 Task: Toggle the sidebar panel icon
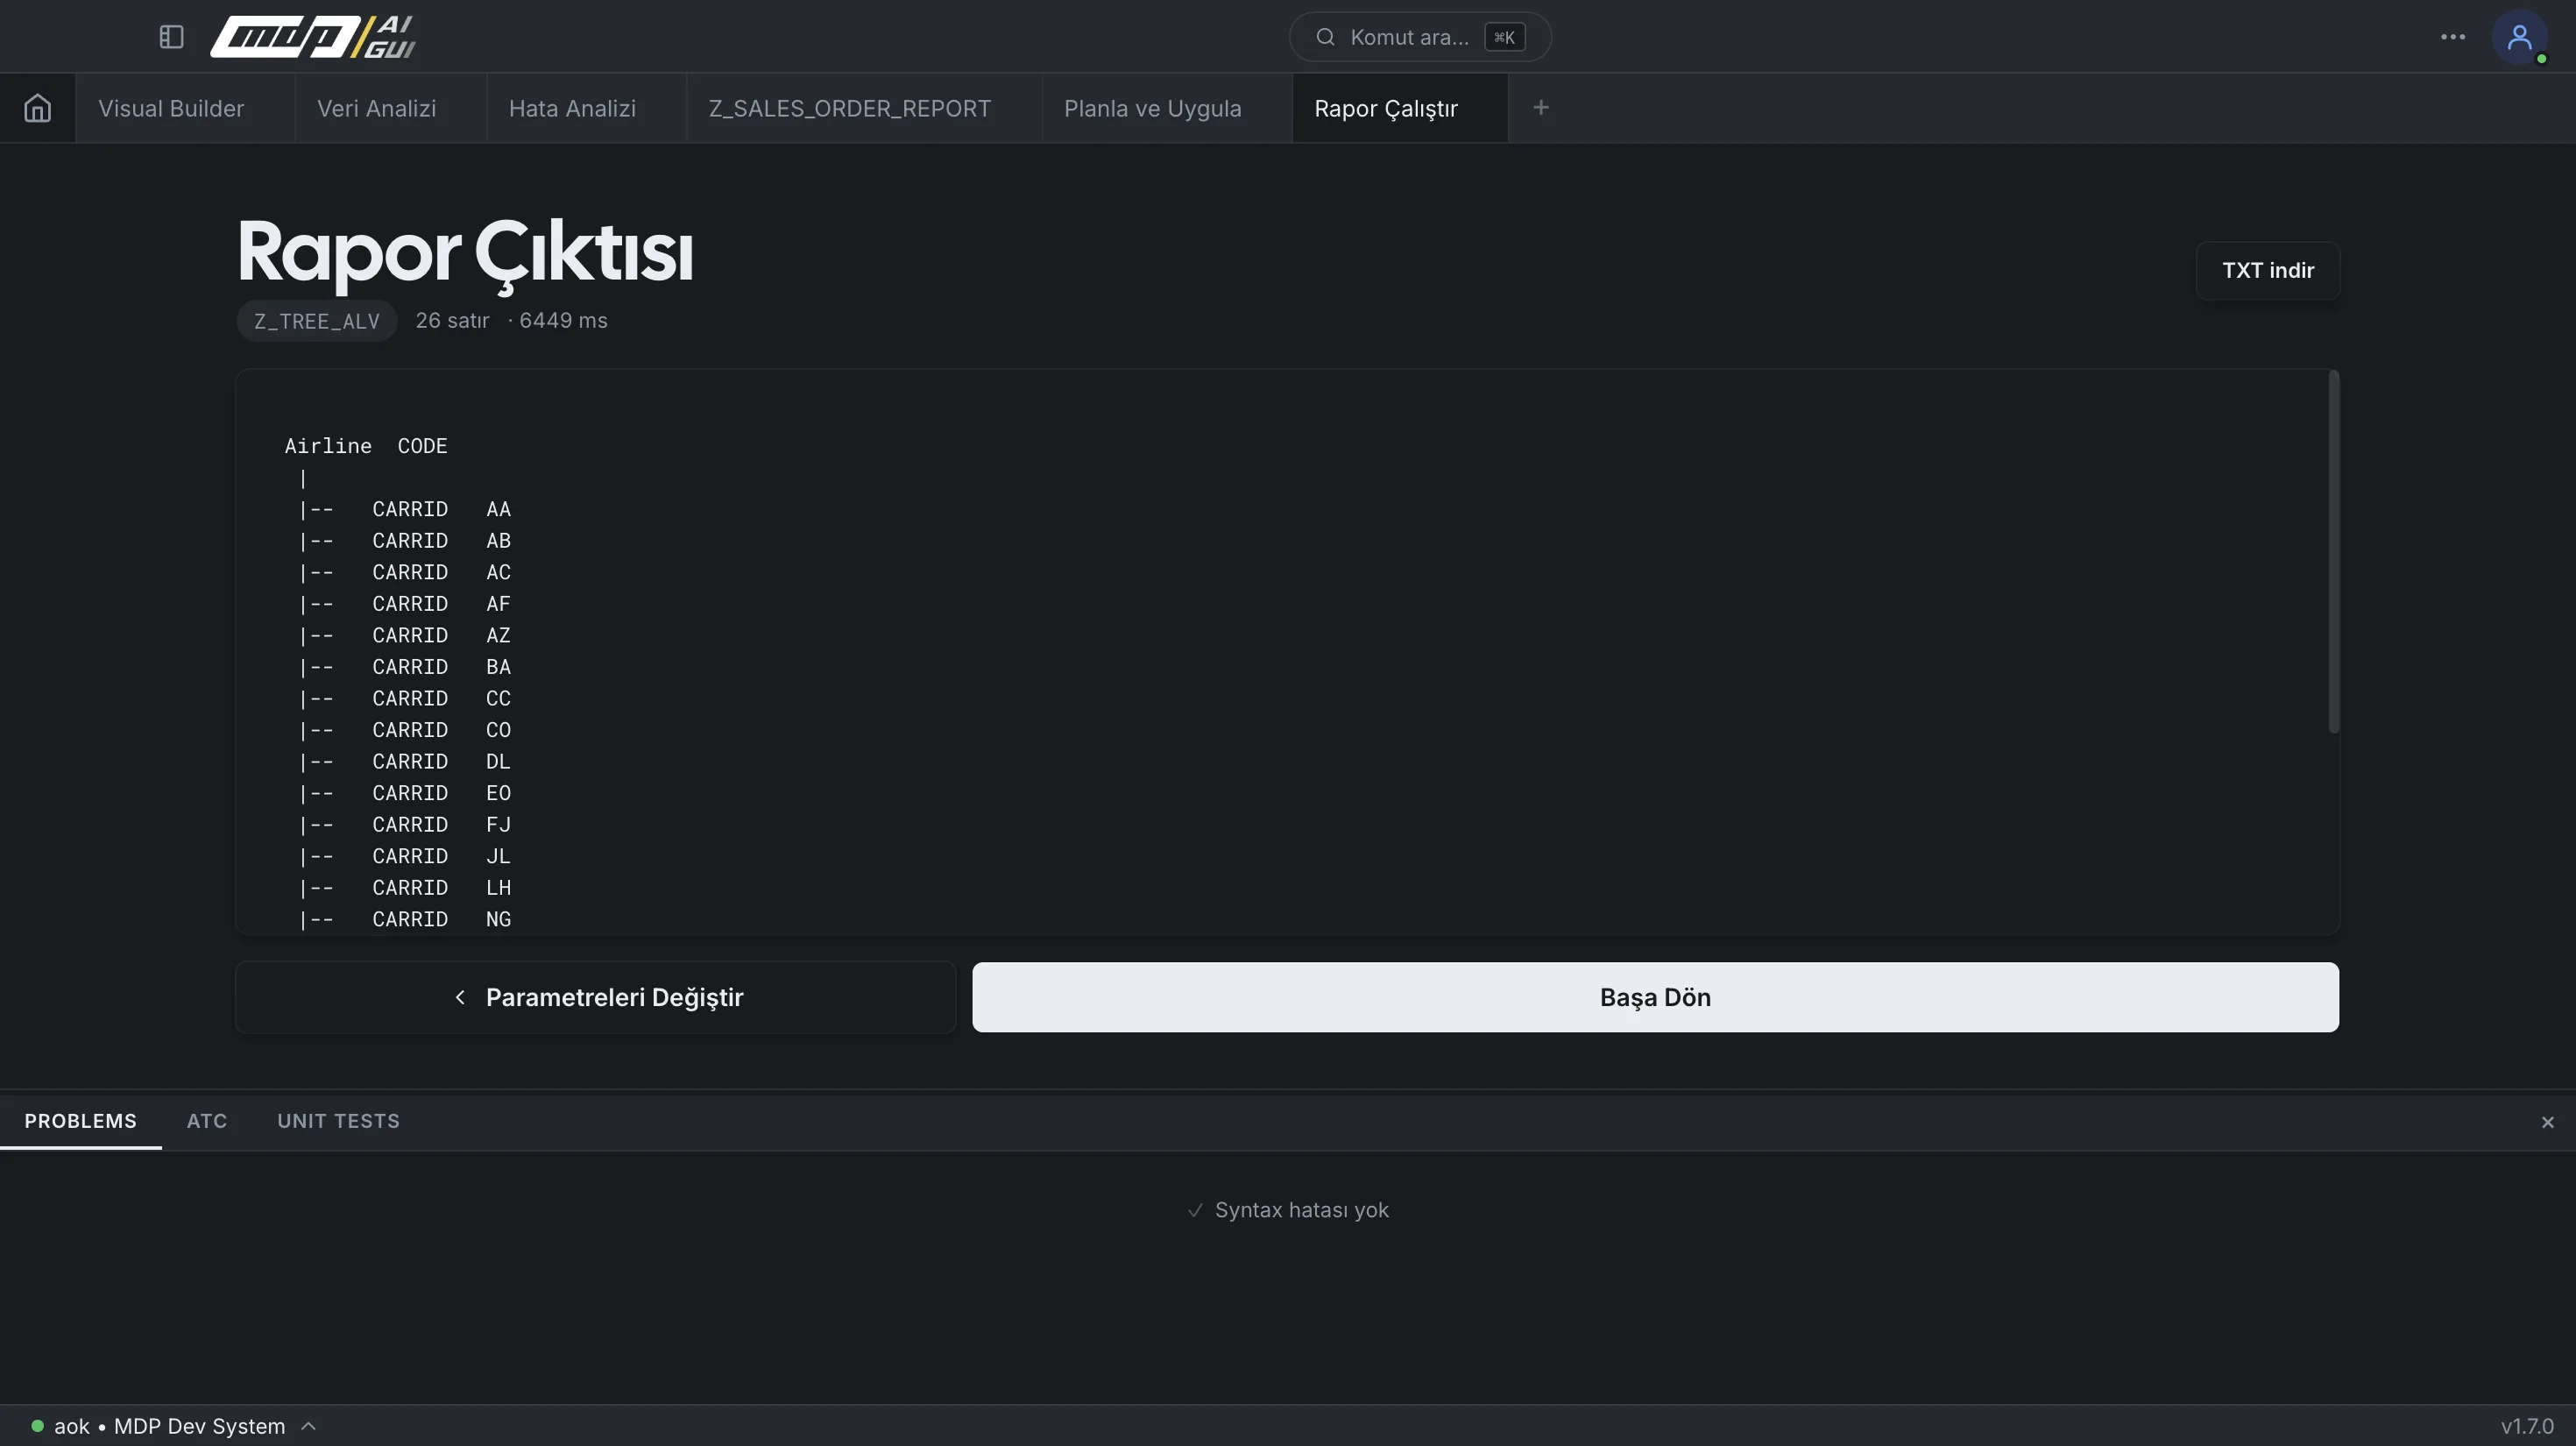tap(171, 37)
